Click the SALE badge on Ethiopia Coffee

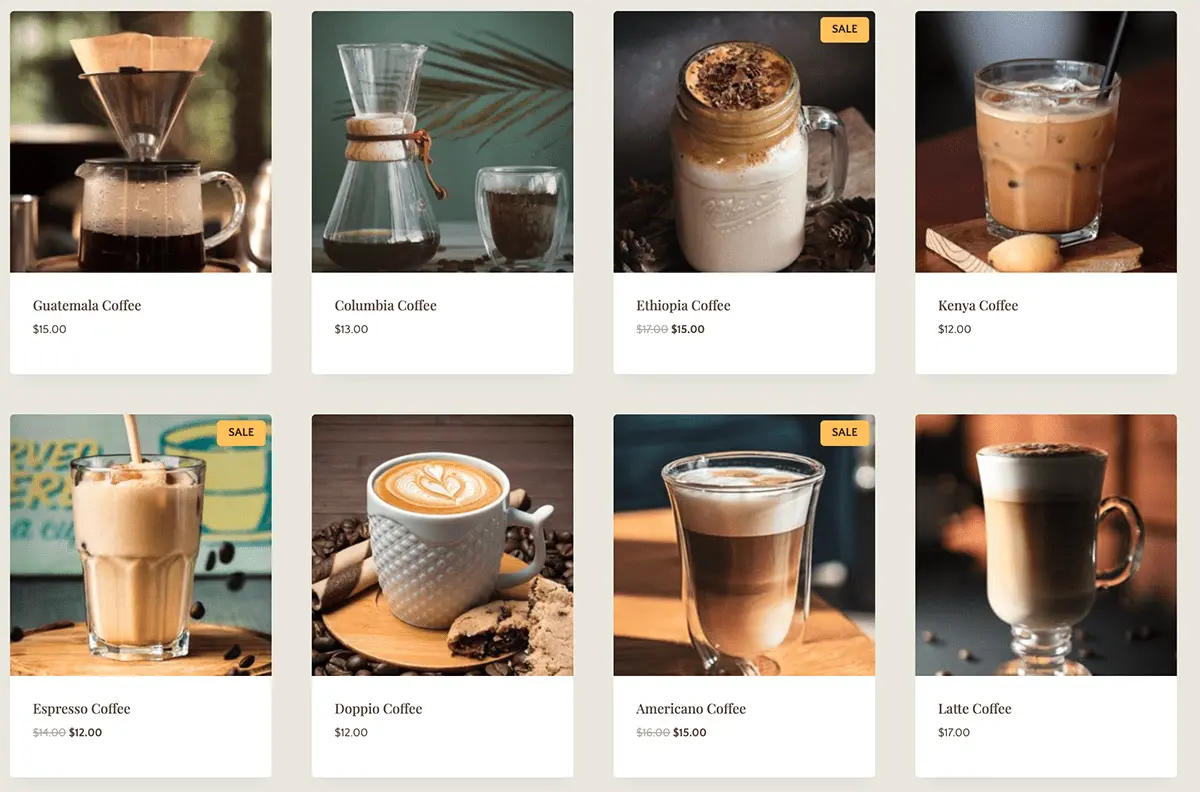click(845, 29)
